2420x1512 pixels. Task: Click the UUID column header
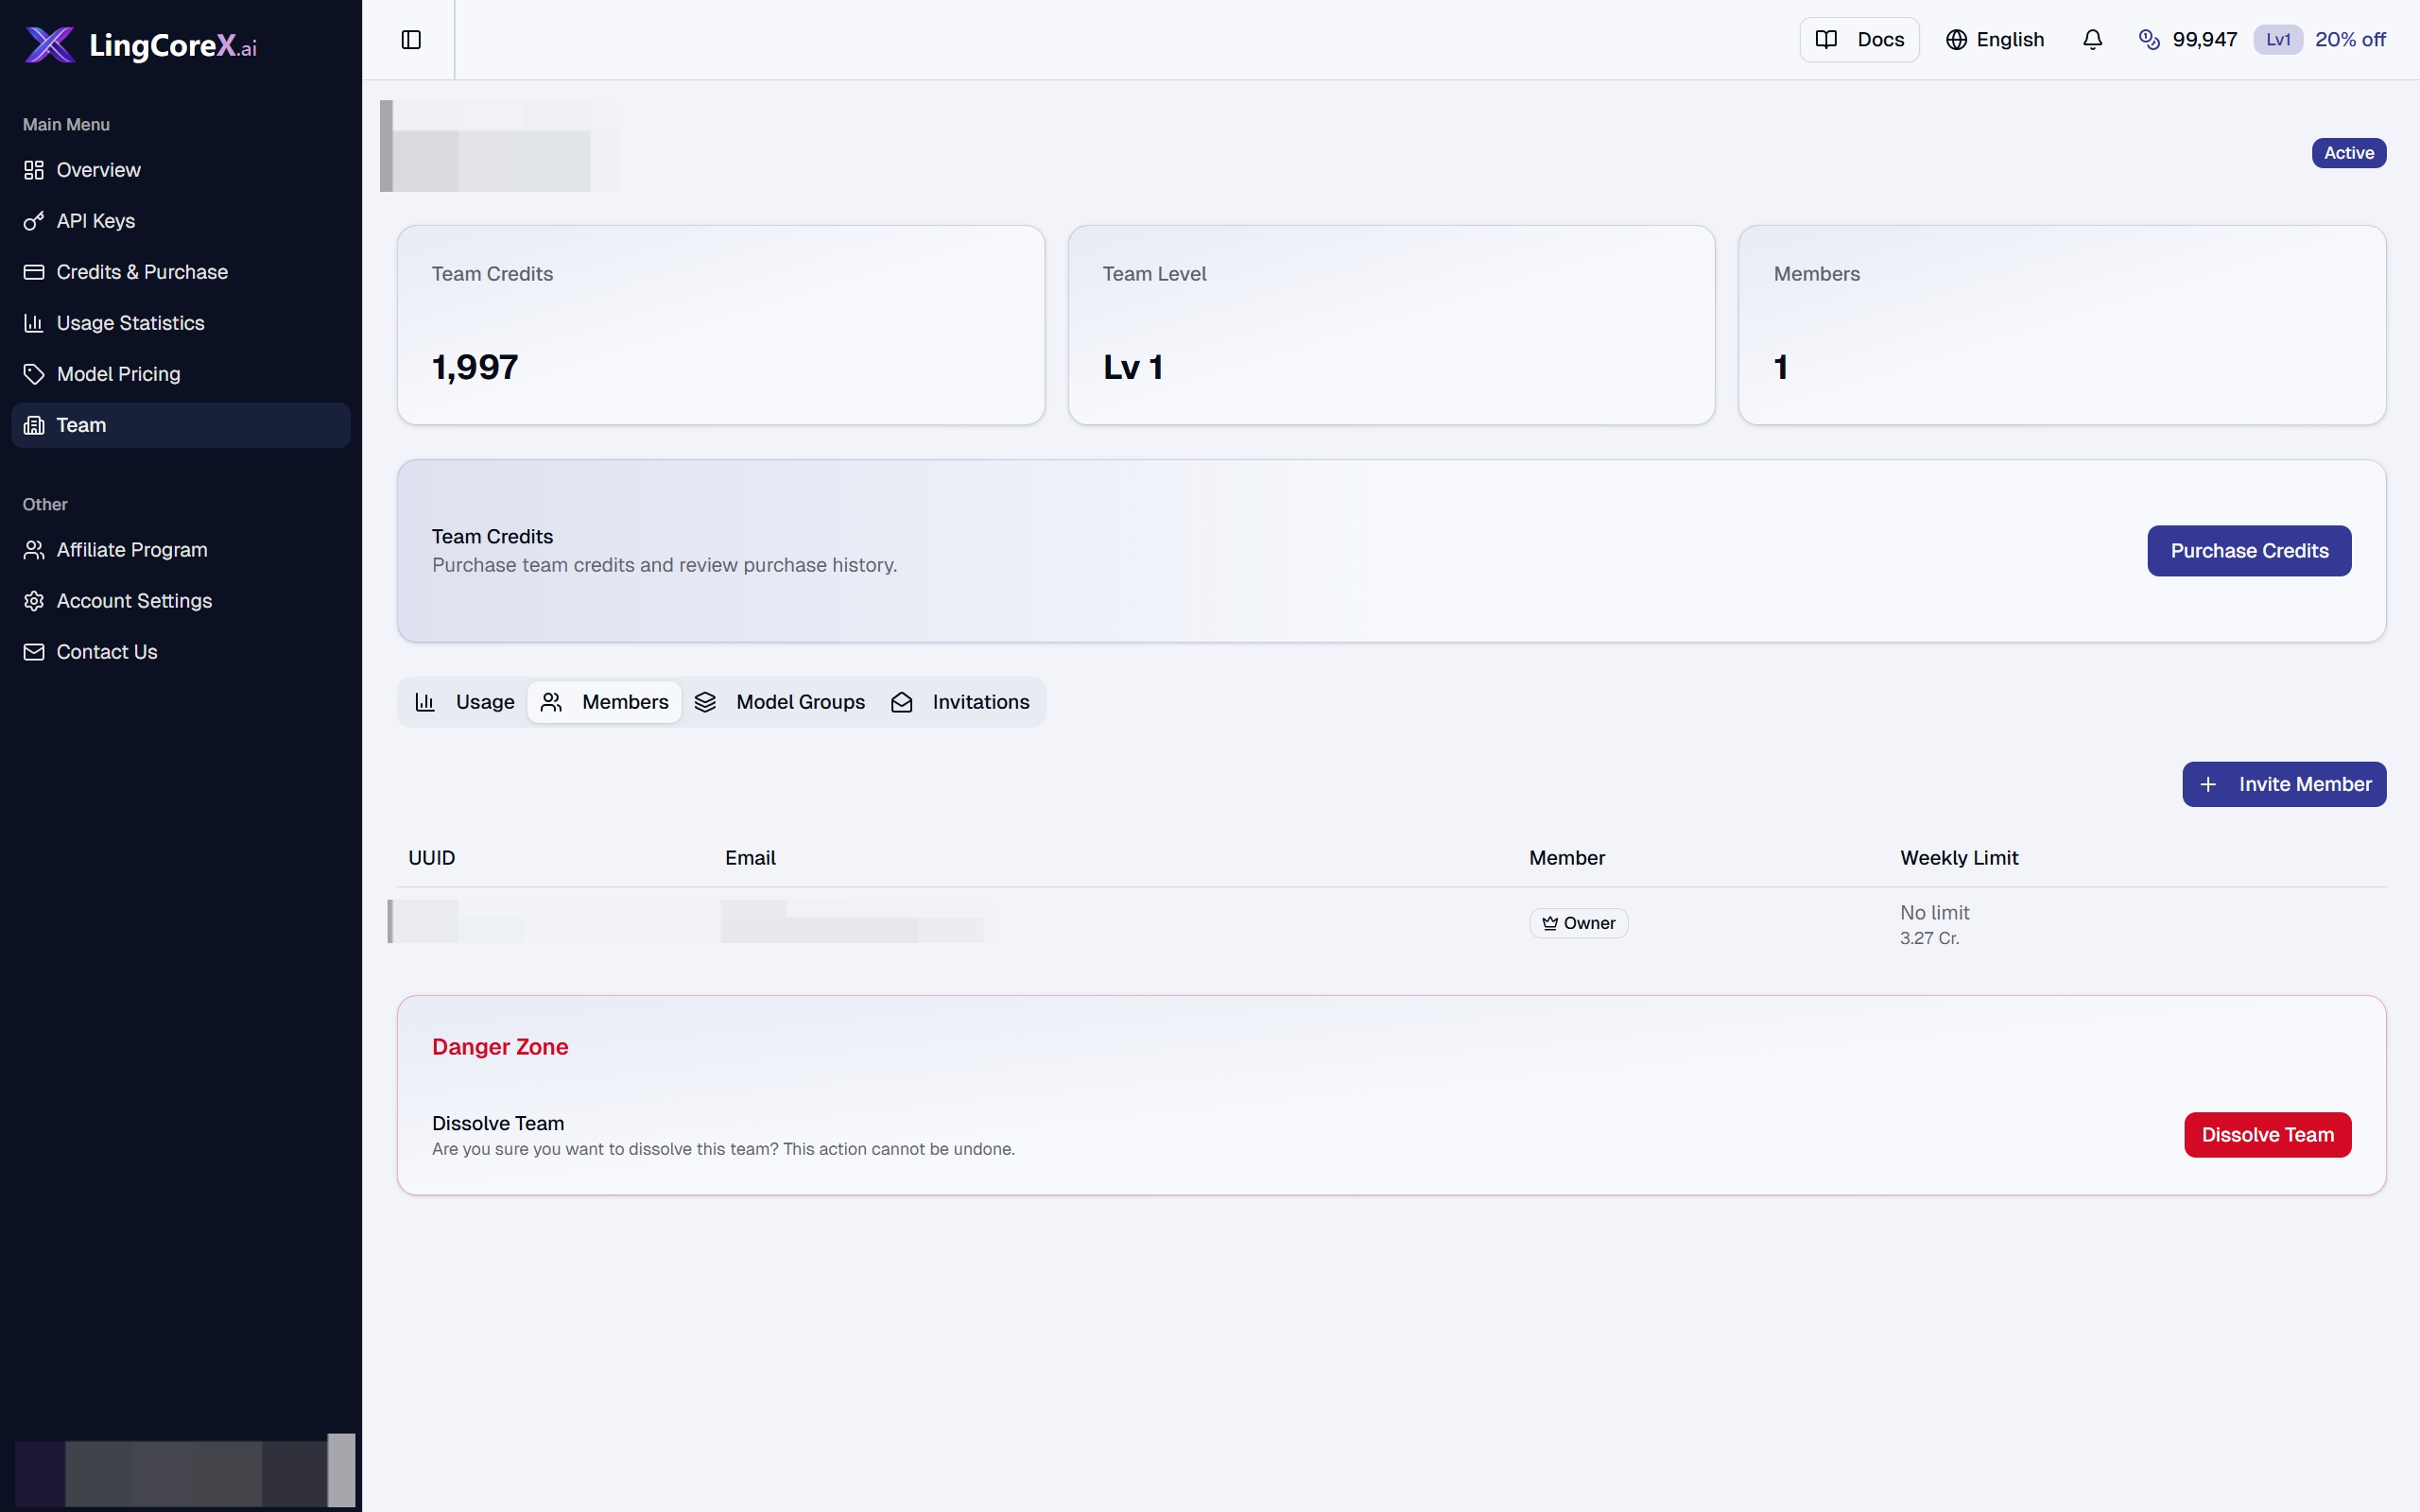pos(431,858)
